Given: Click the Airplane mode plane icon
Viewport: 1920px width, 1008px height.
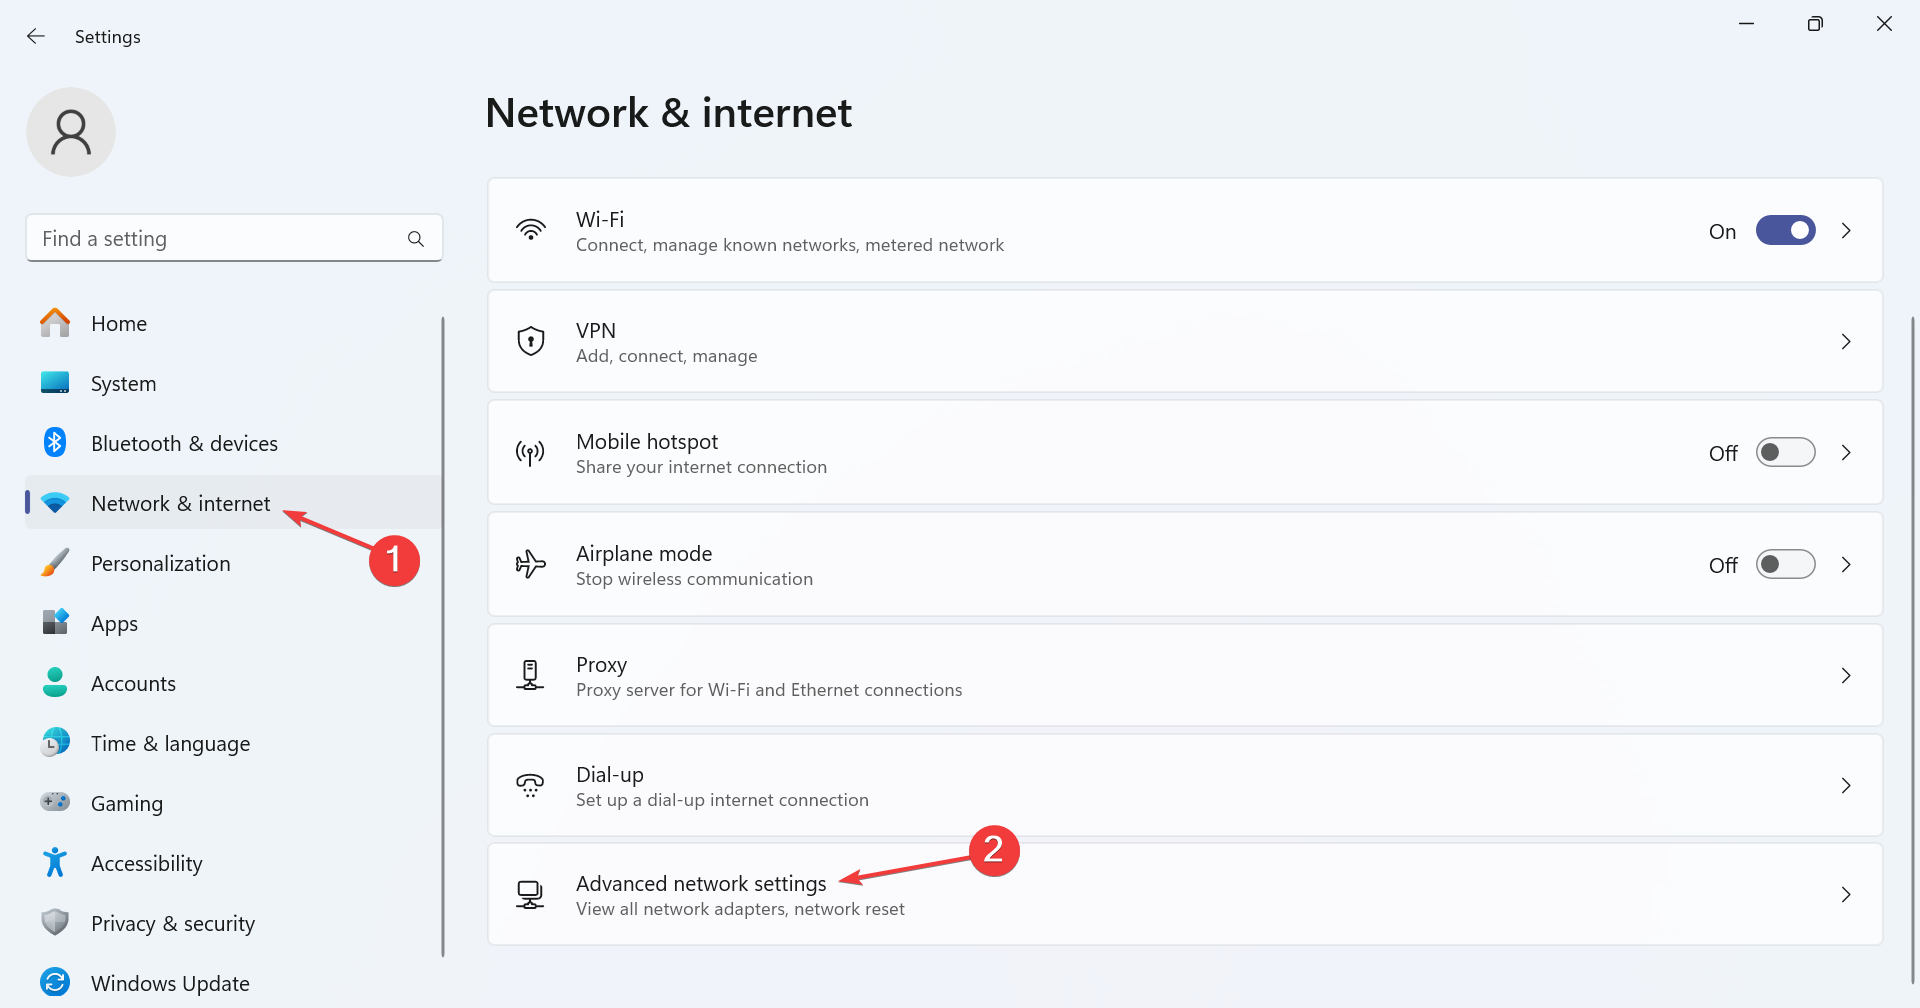Looking at the screenshot, I should click(x=530, y=564).
